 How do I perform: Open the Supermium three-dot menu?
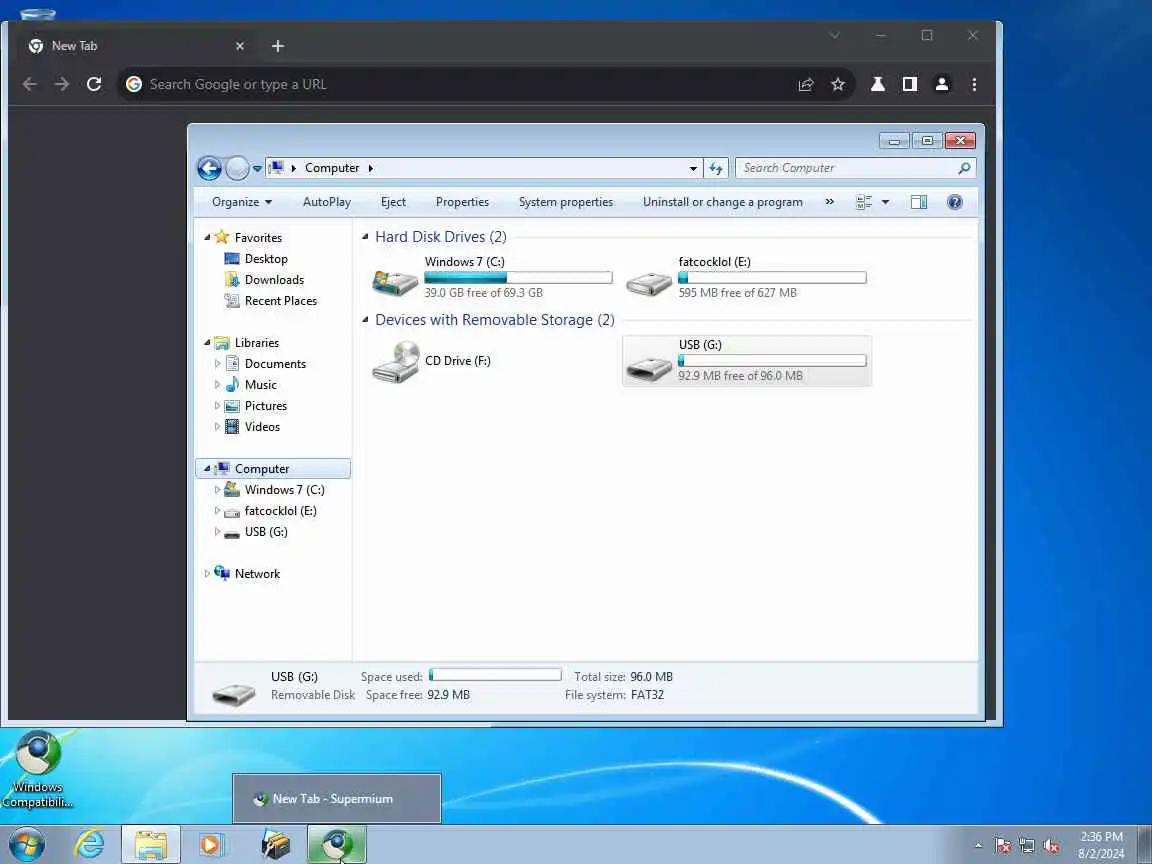[x=974, y=84]
